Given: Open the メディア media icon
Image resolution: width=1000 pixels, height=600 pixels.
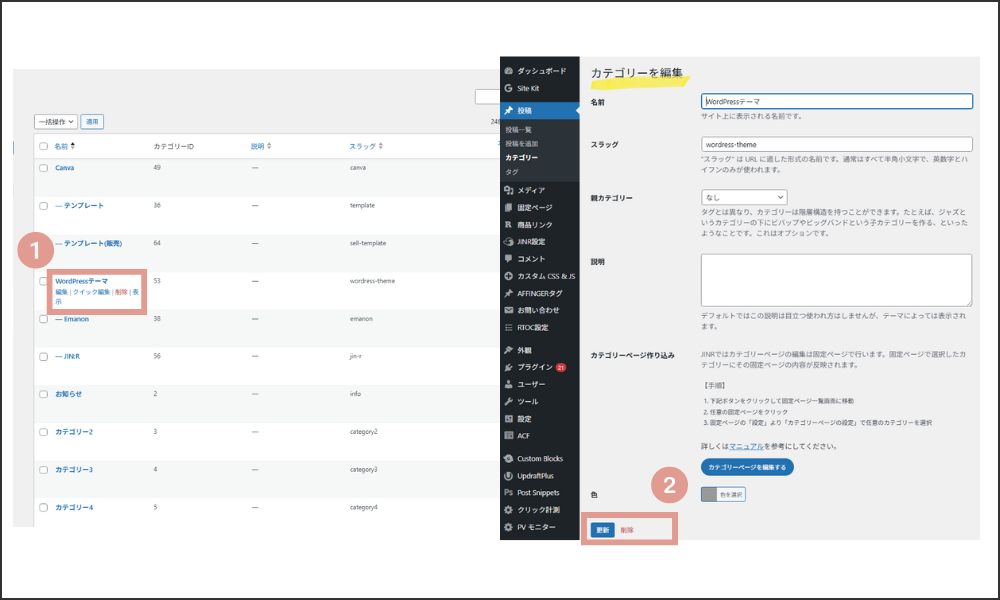Looking at the screenshot, I should click(508, 190).
